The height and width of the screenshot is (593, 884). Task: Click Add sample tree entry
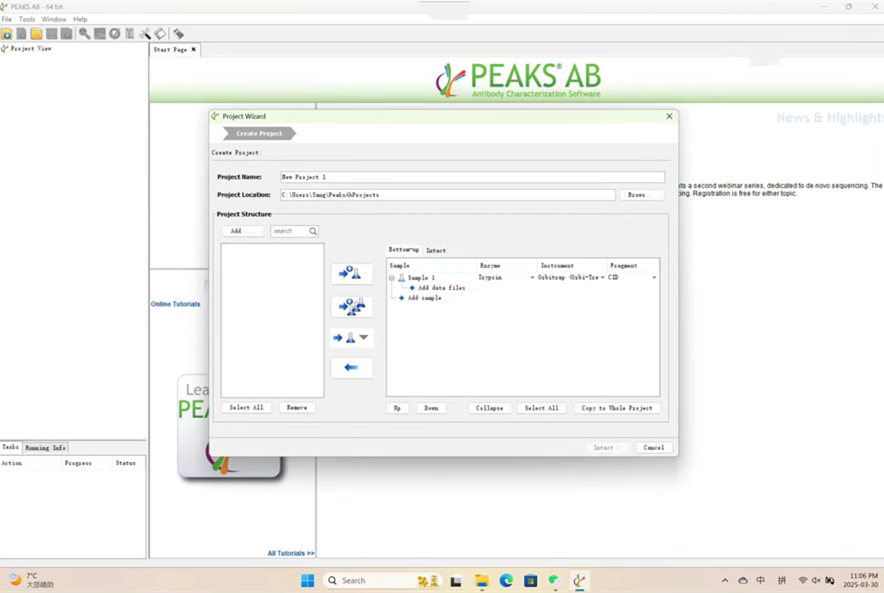pos(424,298)
